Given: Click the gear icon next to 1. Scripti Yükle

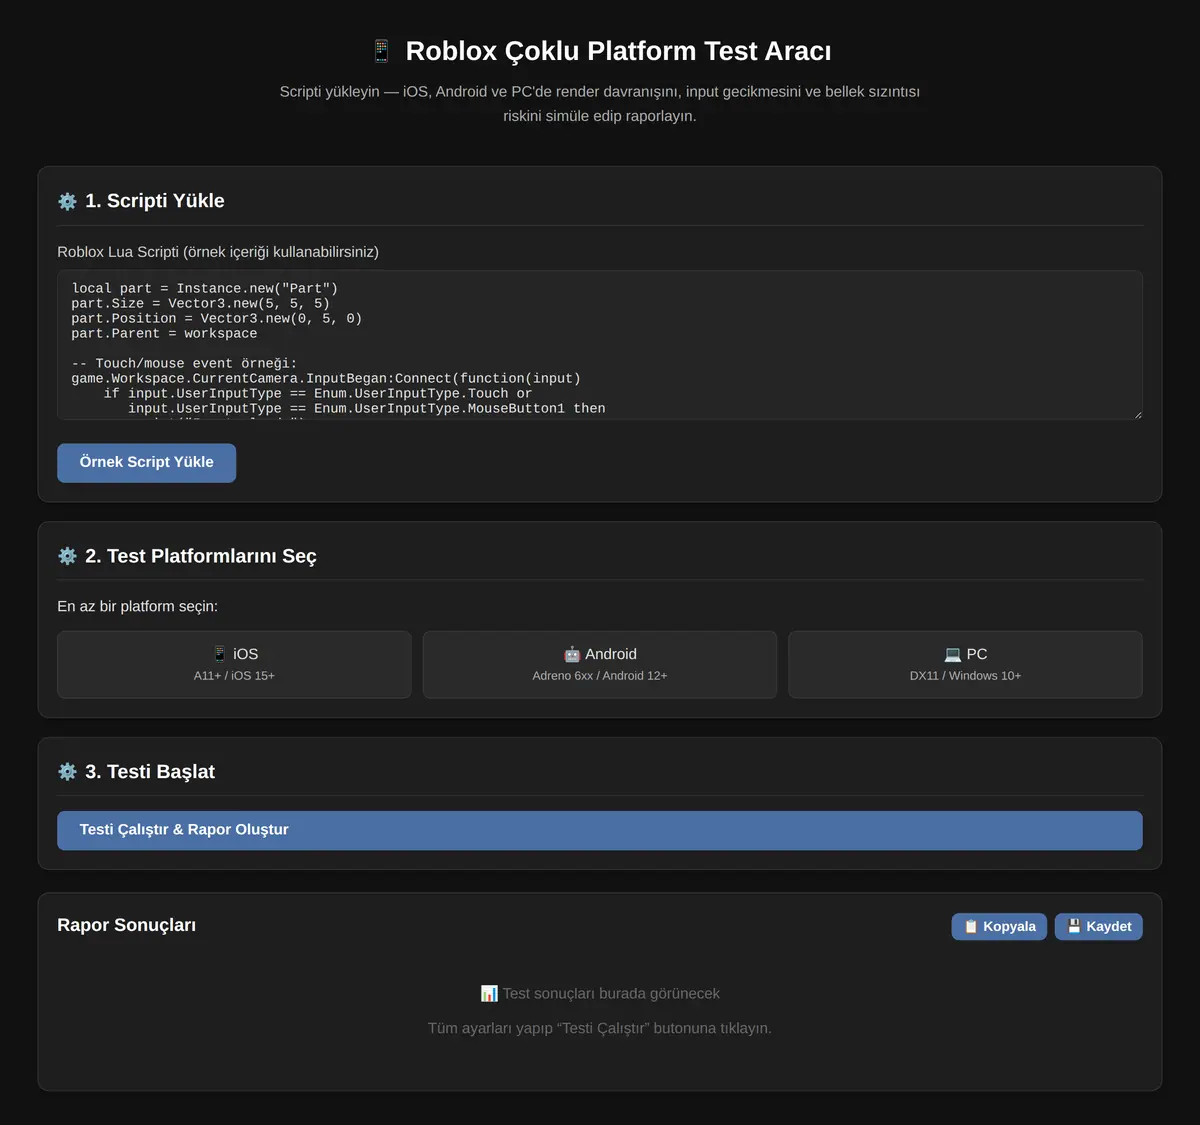Looking at the screenshot, I should pos(67,201).
